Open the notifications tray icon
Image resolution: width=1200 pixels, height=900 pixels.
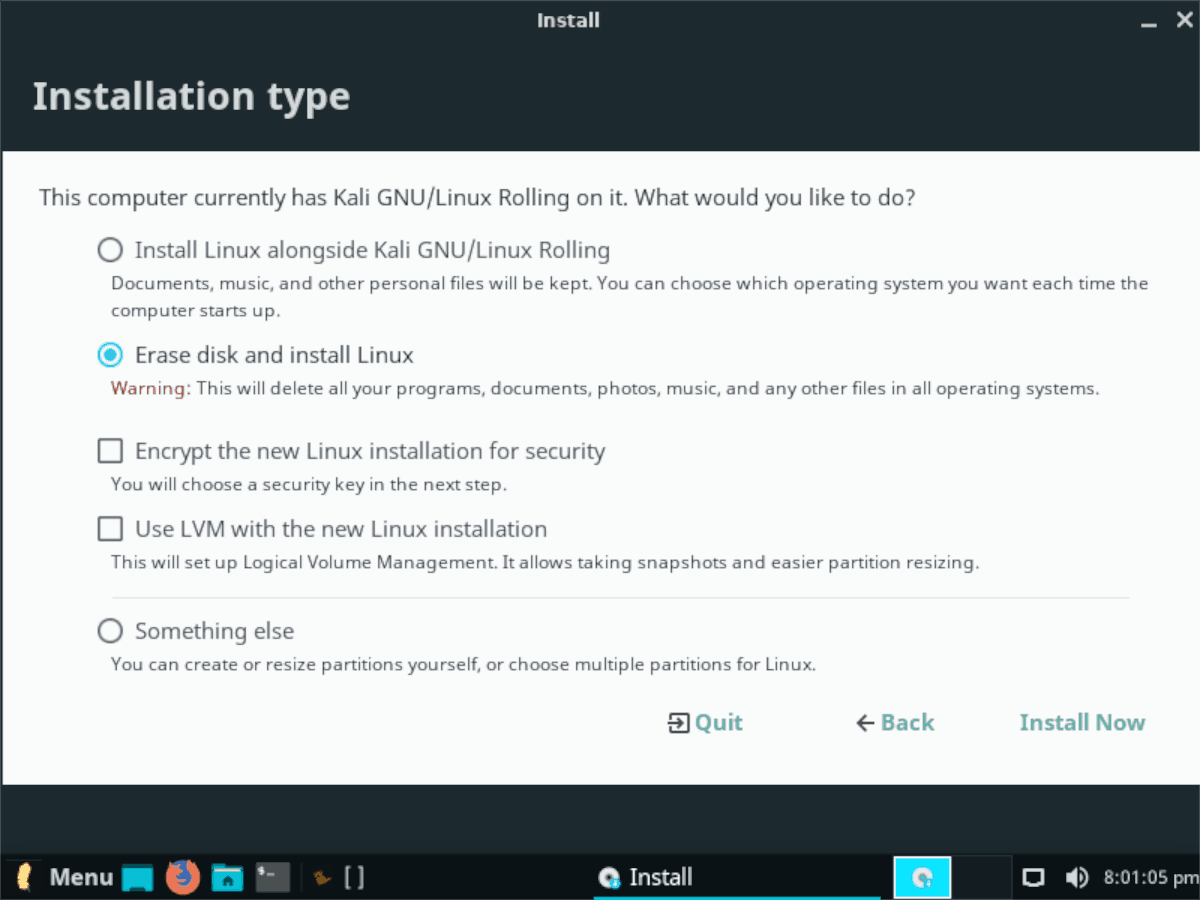pyautogui.click(x=1033, y=878)
